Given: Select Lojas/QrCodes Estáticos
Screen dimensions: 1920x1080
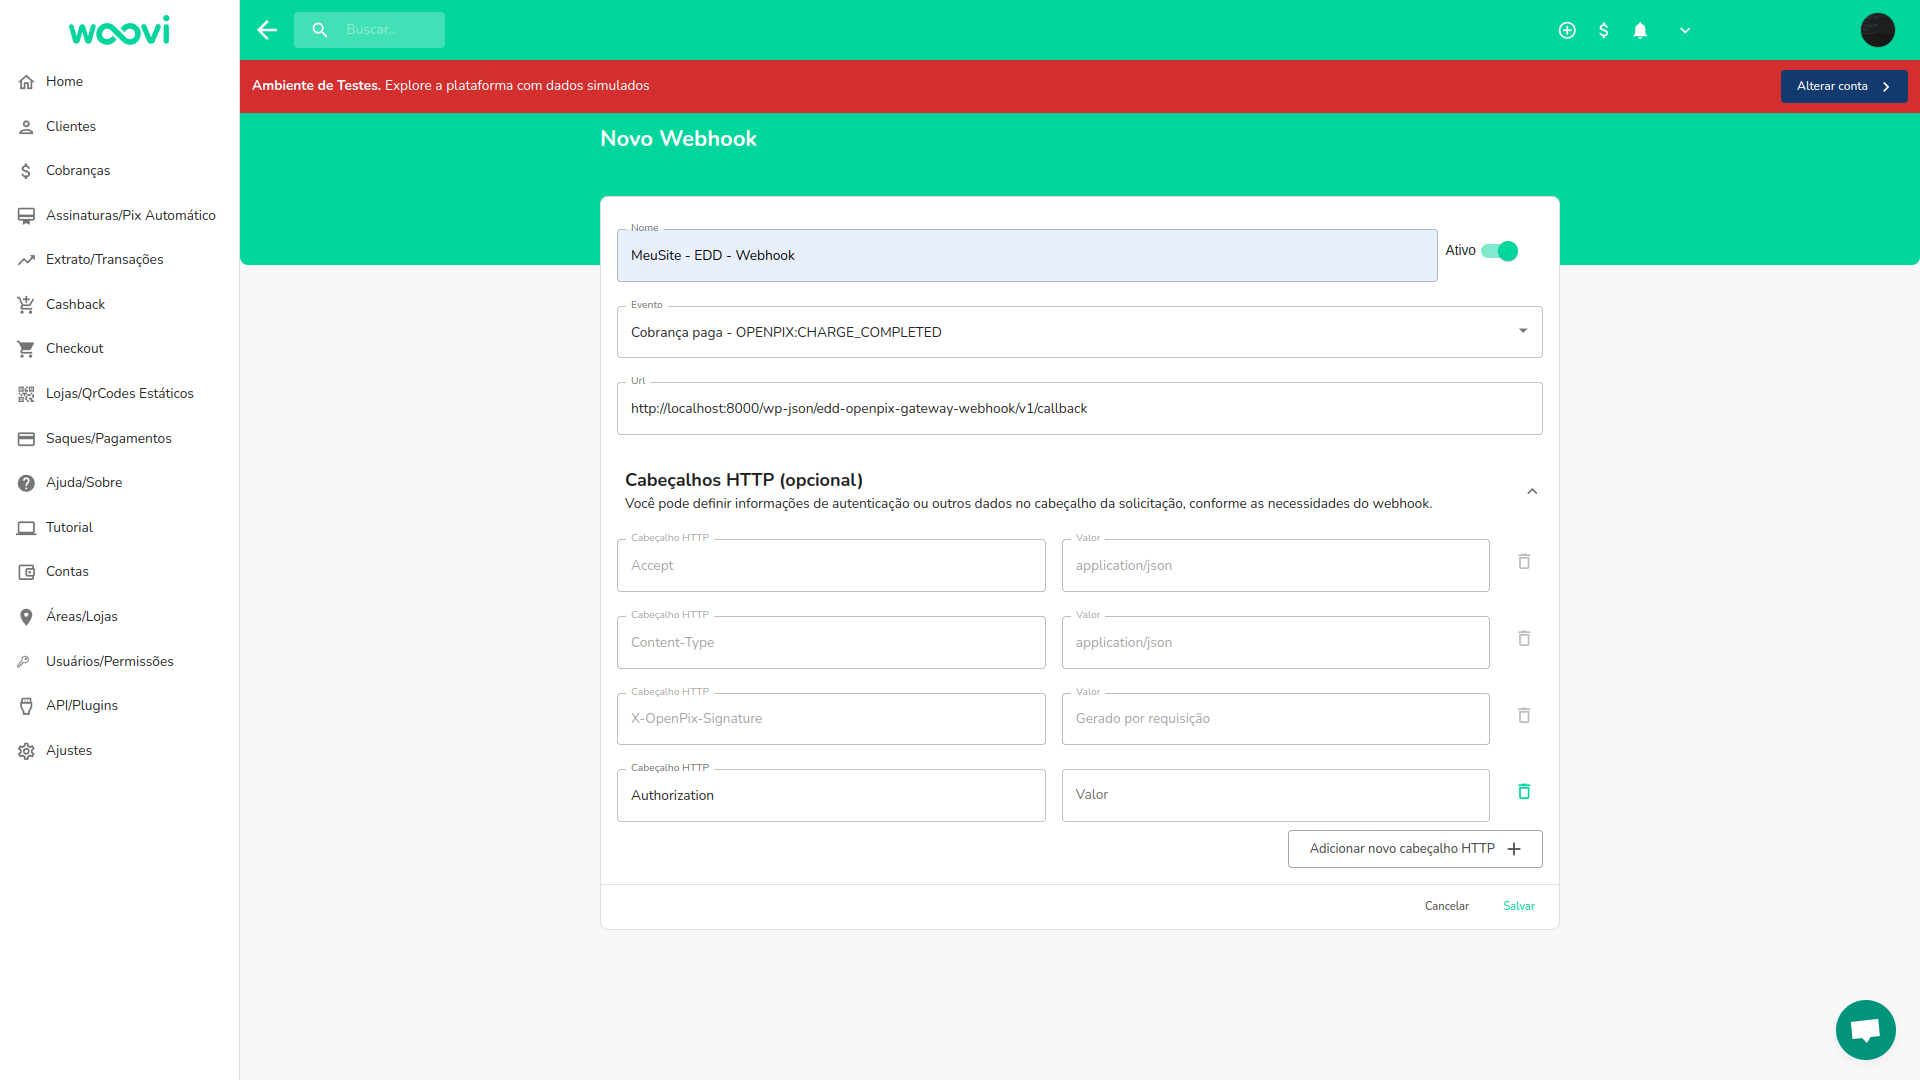Looking at the screenshot, I should tap(120, 393).
